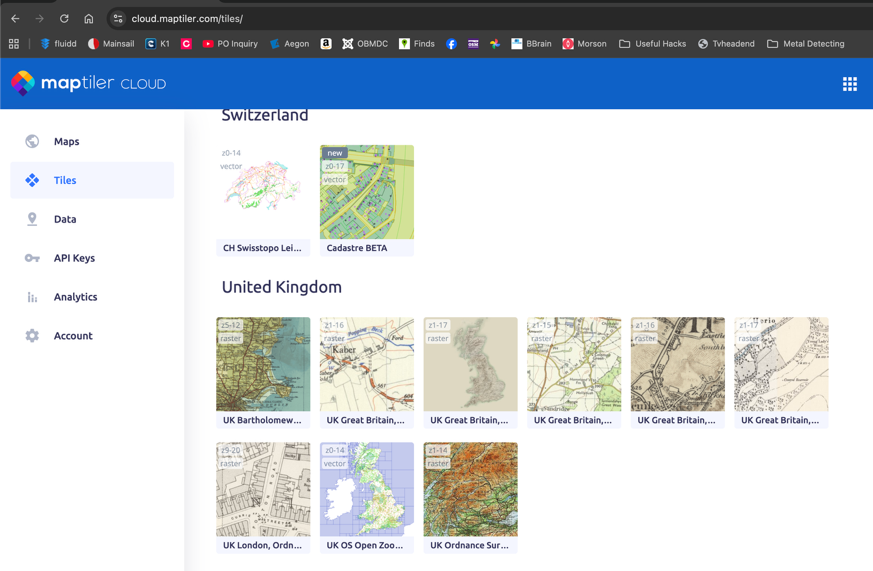
Task: Open Analytics in the sidebar
Action: coord(92,297)
